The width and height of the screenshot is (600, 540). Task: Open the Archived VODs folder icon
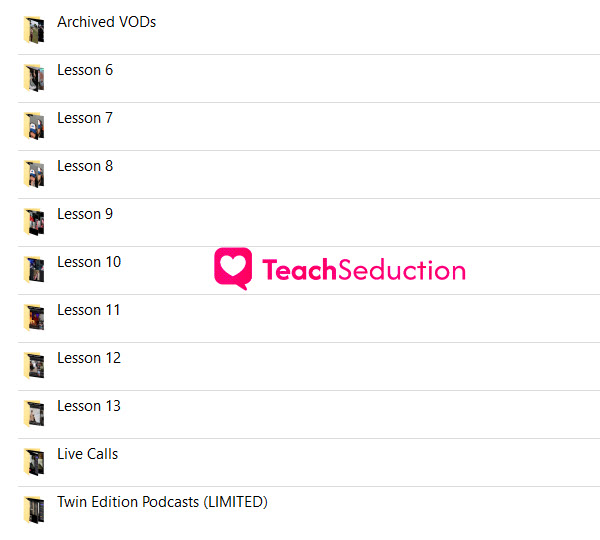coord(34,30)
